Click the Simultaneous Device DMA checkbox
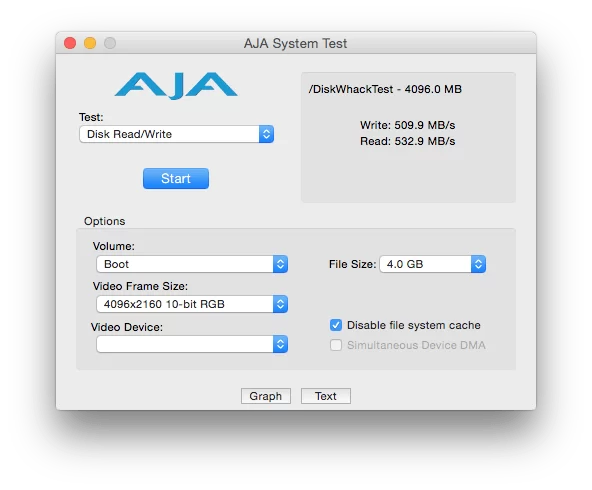592x490 pixels. click(336, 345)
